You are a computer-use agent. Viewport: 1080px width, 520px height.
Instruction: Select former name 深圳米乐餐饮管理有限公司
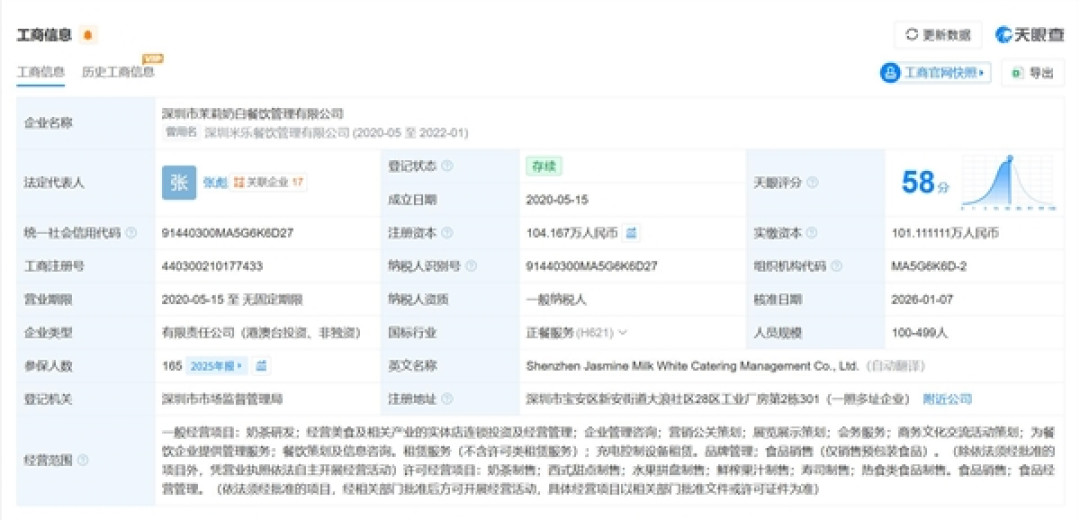tap(277, 133)
